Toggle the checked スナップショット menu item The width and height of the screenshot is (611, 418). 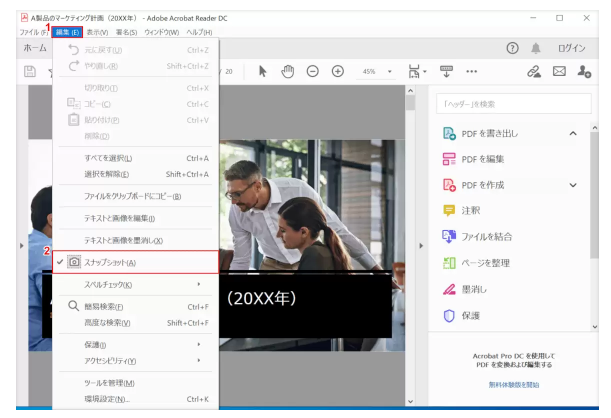pyautogui.click(x=135, y=262)
